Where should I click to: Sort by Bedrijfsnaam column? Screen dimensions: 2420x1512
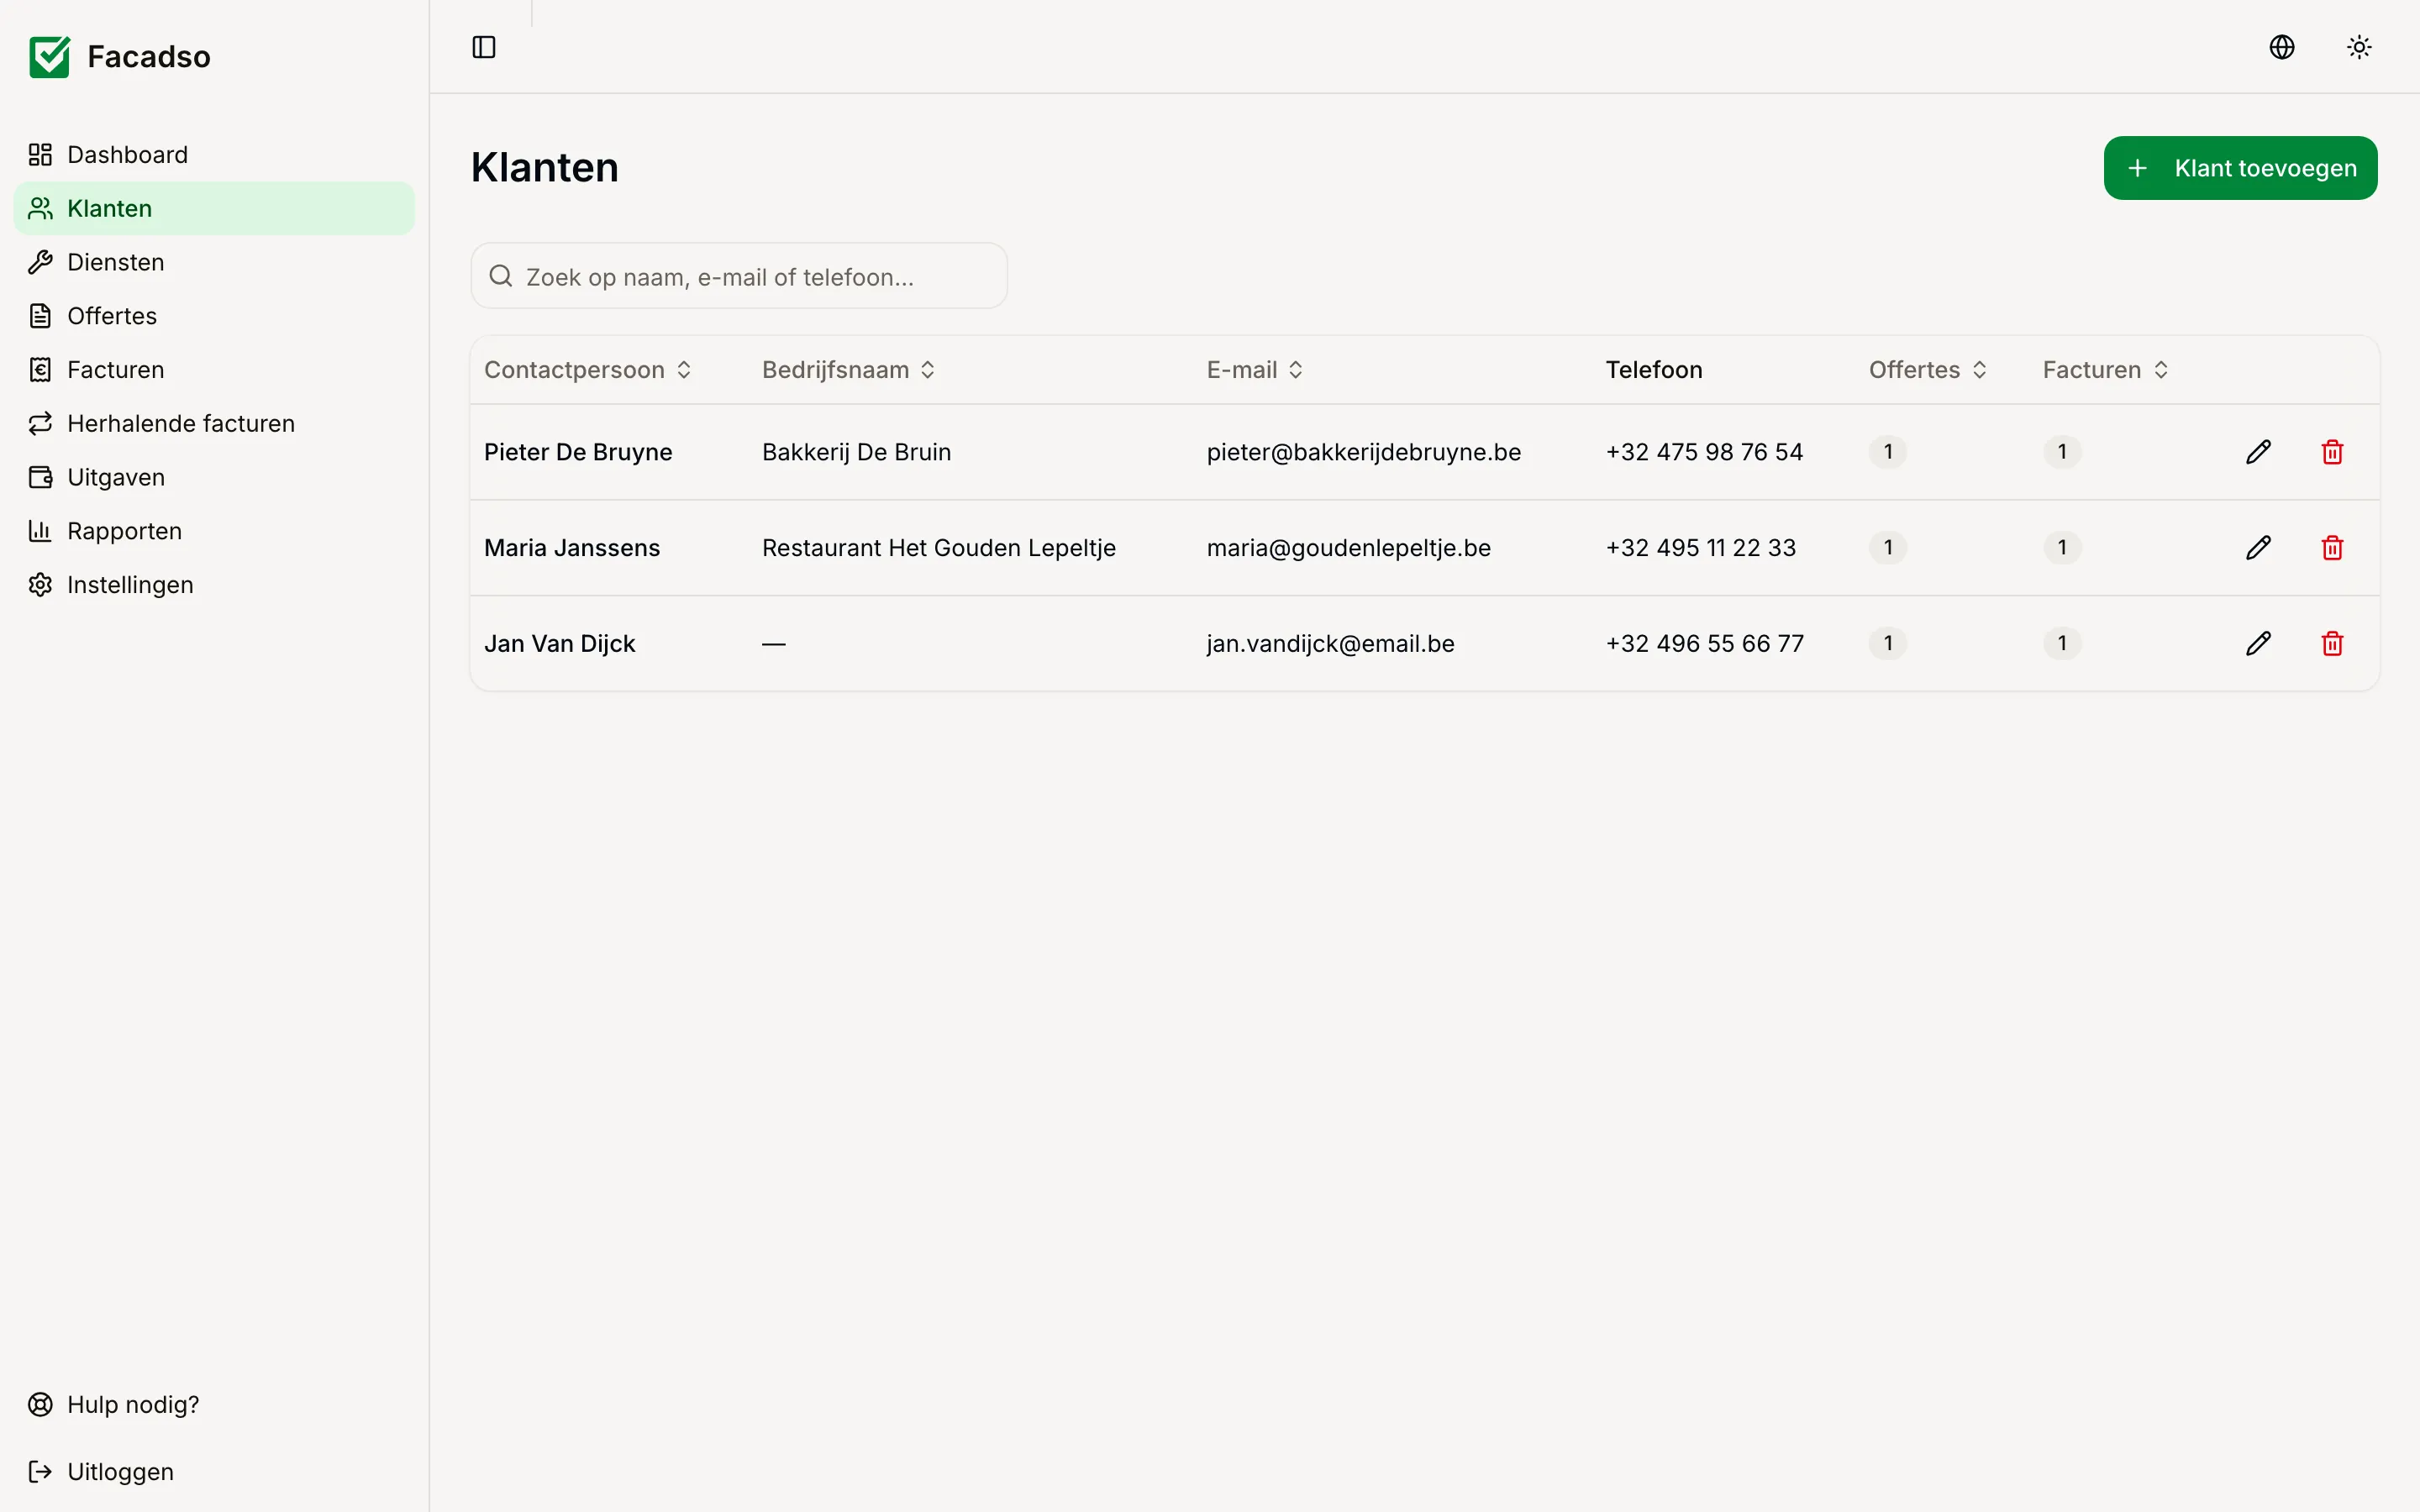[x=849, y=370]
